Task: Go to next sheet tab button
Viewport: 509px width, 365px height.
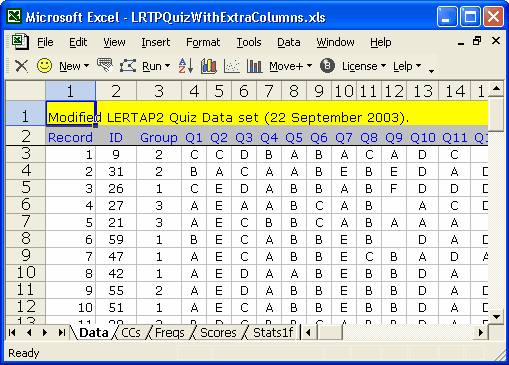Action: 45,333
